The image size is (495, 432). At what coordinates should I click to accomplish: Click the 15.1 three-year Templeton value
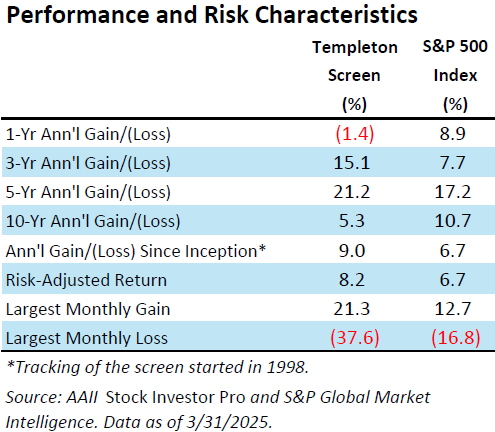click(x=352, y=163)
